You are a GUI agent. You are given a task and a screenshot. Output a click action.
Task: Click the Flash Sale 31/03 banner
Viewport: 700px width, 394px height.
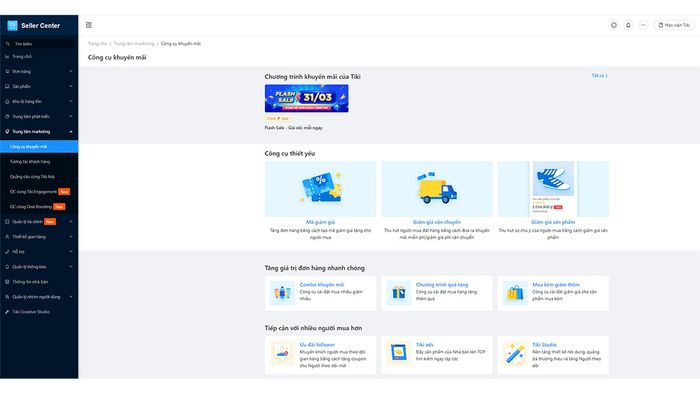307,98
